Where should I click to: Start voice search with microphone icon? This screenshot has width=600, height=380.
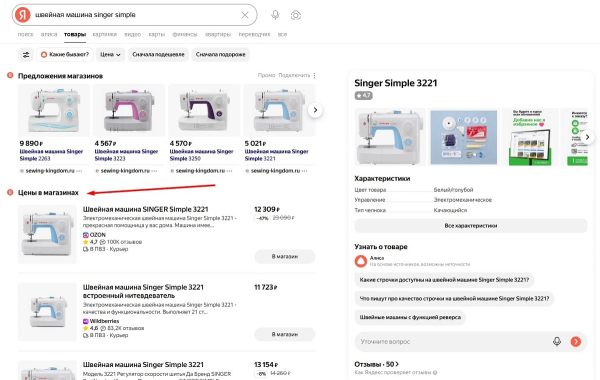coord(275,15)
